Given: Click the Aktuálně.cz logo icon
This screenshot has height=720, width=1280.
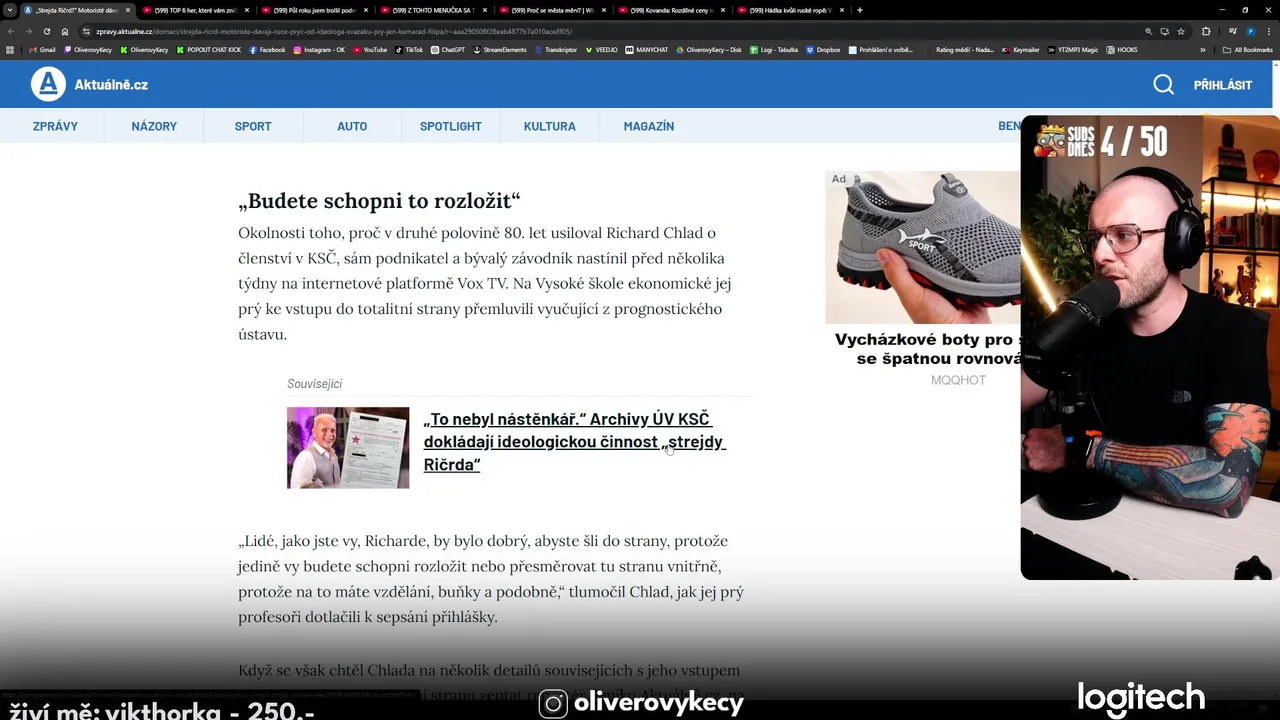Looking at the screenshot, I should [x=48, y=84].
